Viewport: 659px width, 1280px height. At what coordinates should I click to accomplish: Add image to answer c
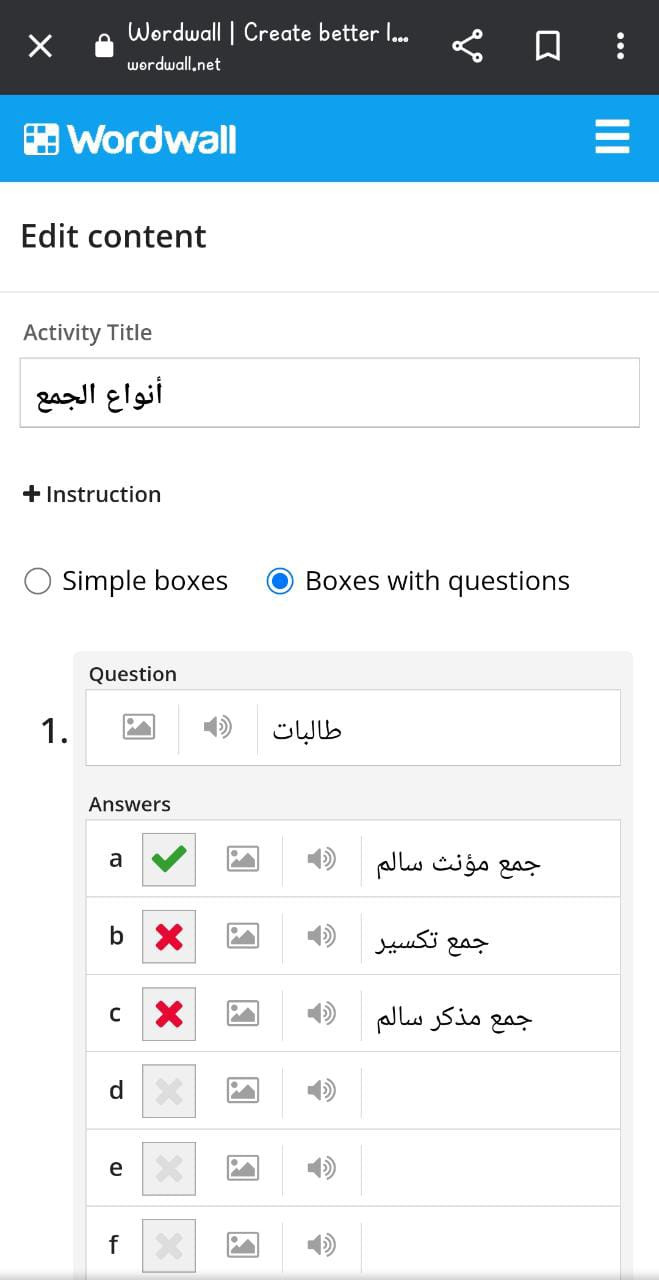tap(242, 1013)
